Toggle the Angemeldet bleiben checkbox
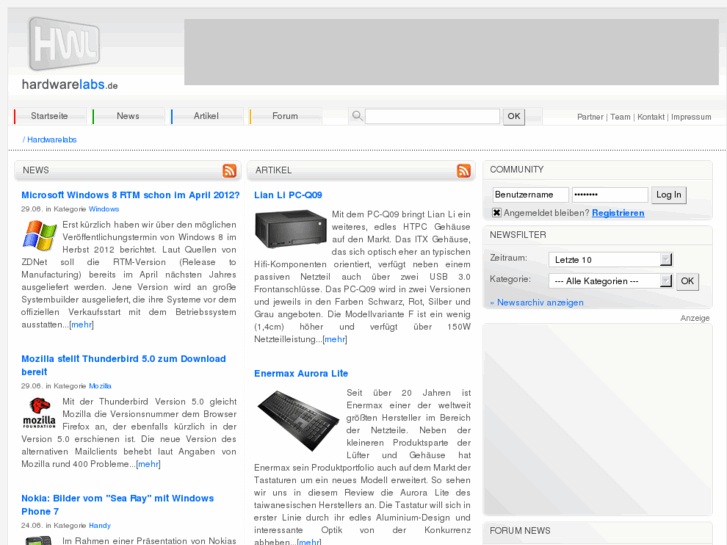The image size is (727, 545). (x=497, y=212)
